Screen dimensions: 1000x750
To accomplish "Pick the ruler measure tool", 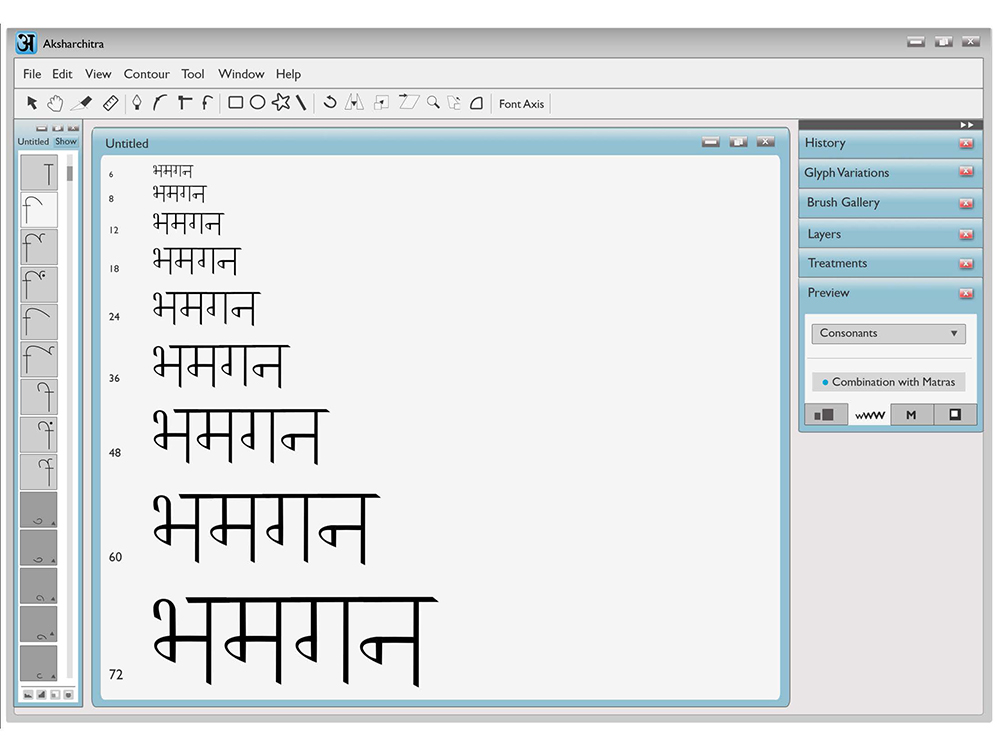I will pos(110,103).
